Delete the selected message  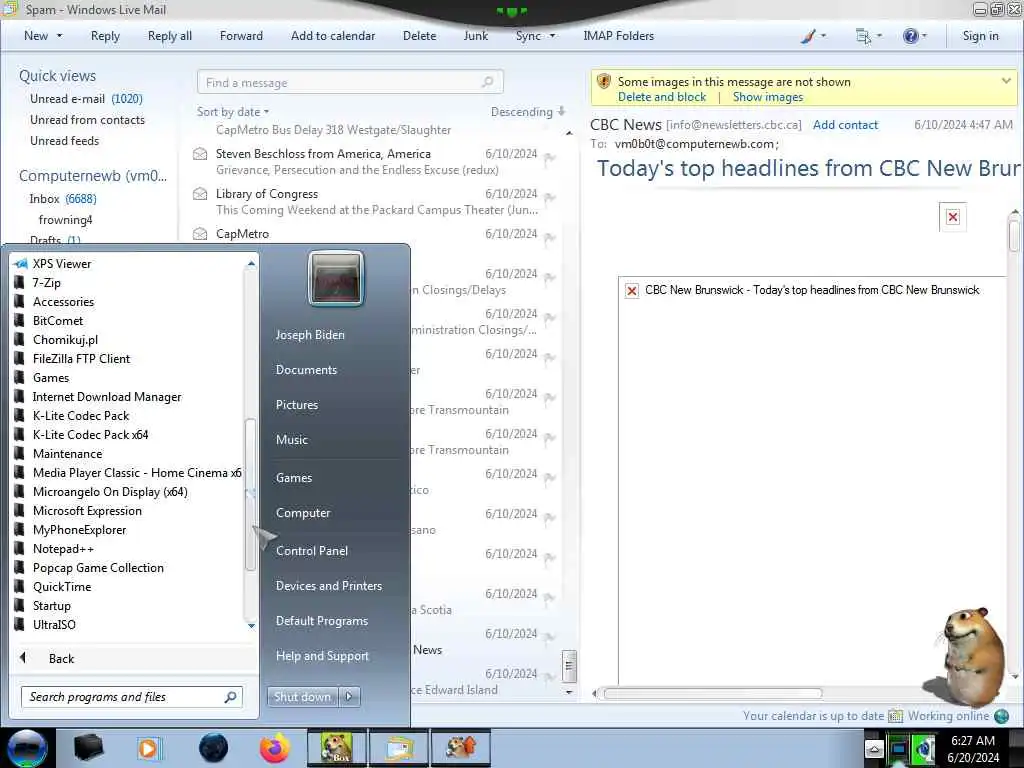tap(419, 36)
